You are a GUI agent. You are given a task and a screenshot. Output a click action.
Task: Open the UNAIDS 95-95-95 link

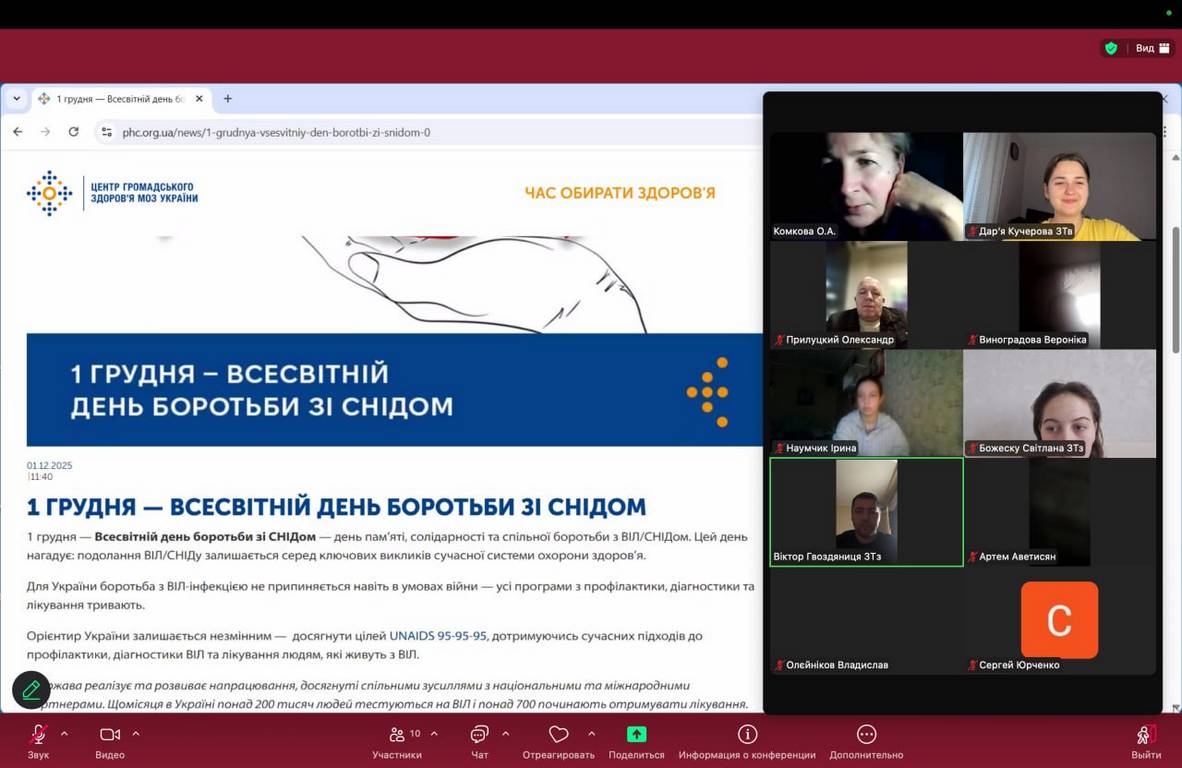[437, 635]
